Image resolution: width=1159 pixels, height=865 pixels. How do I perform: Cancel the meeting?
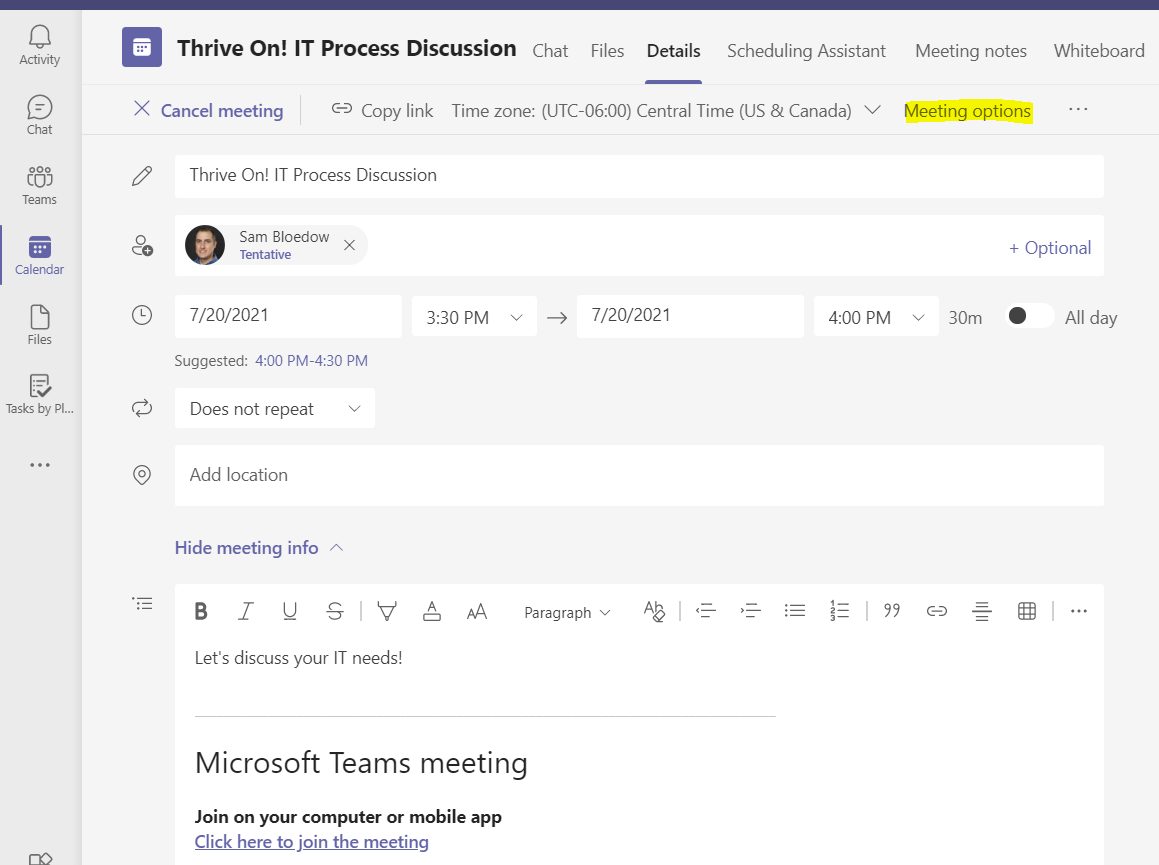tap(208, 110)
